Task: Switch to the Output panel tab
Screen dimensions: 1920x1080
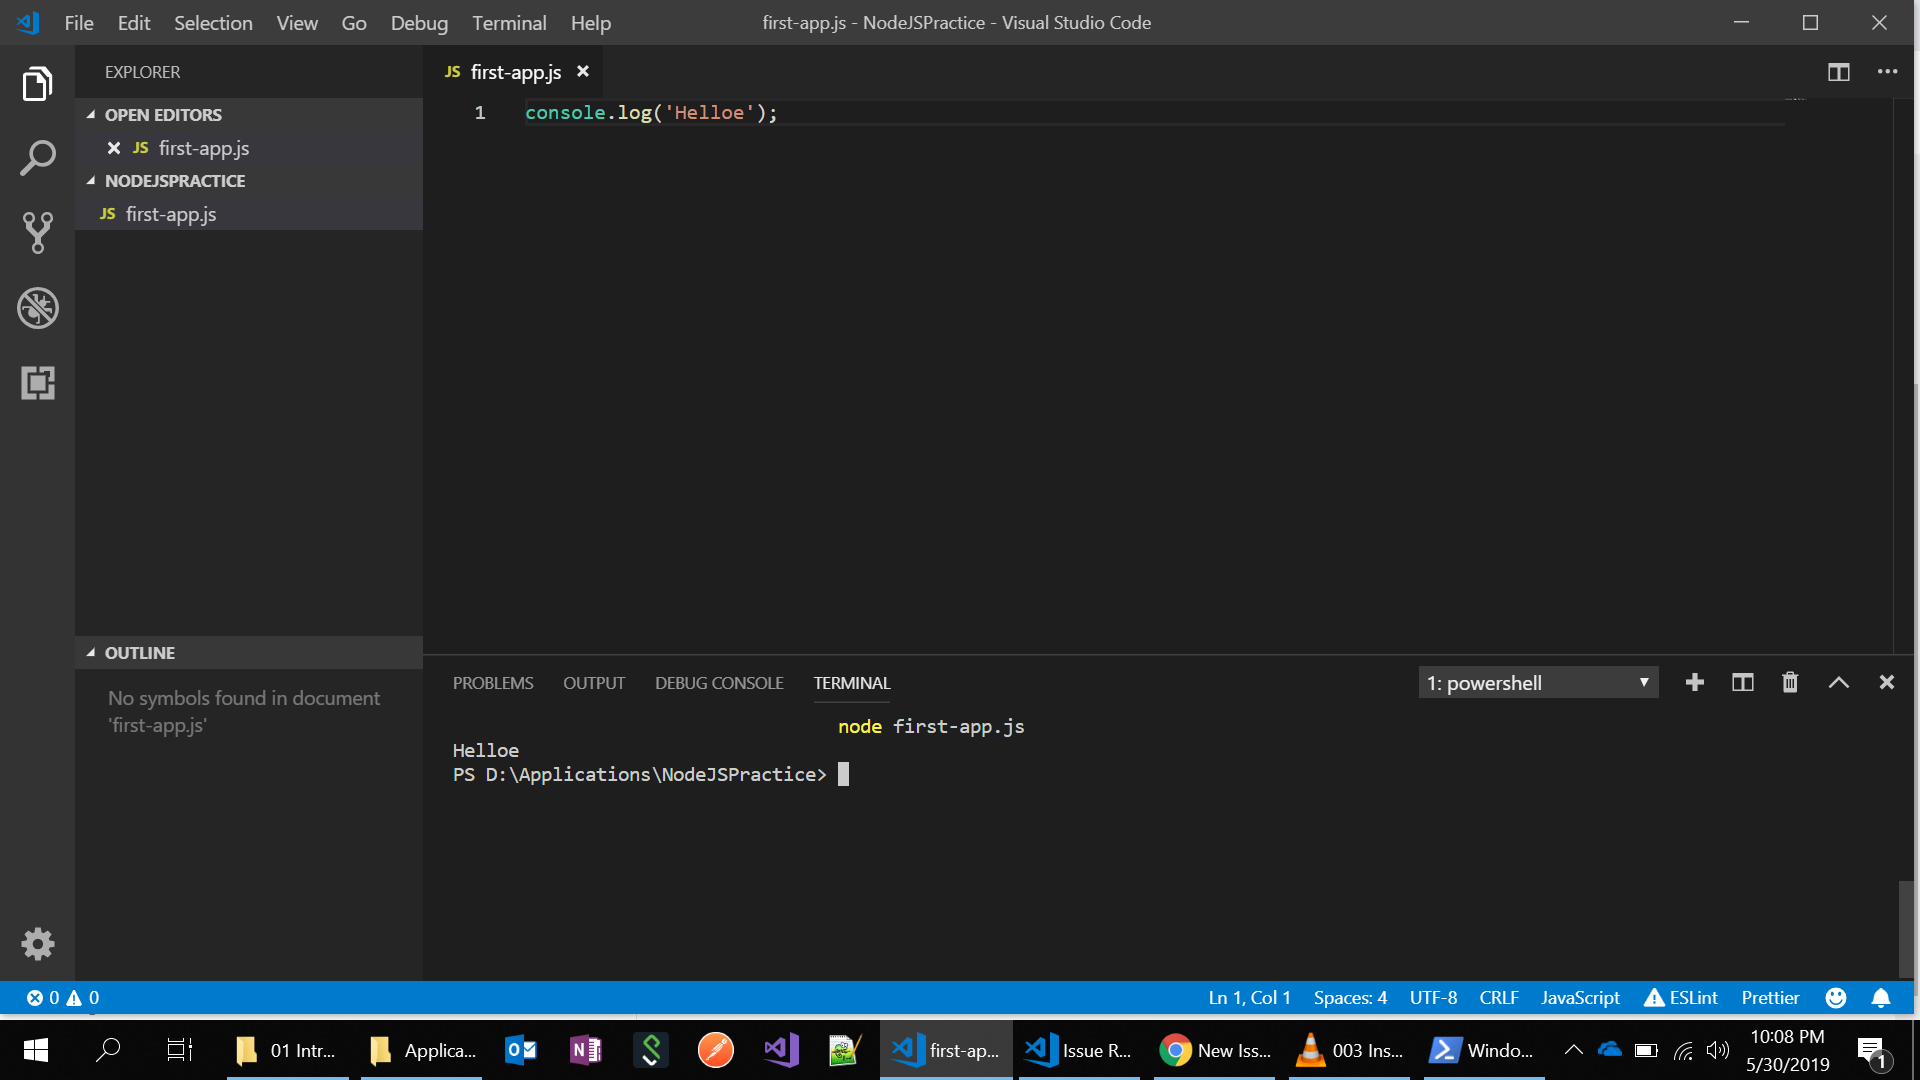Action: pyautogui.click(x=594, y=683)
